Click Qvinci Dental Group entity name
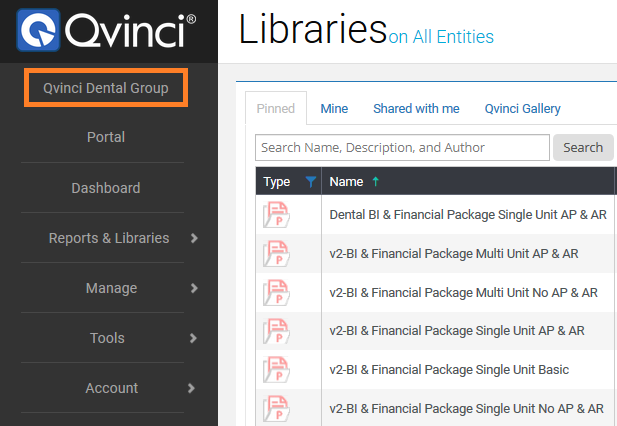 coord(106,88)
